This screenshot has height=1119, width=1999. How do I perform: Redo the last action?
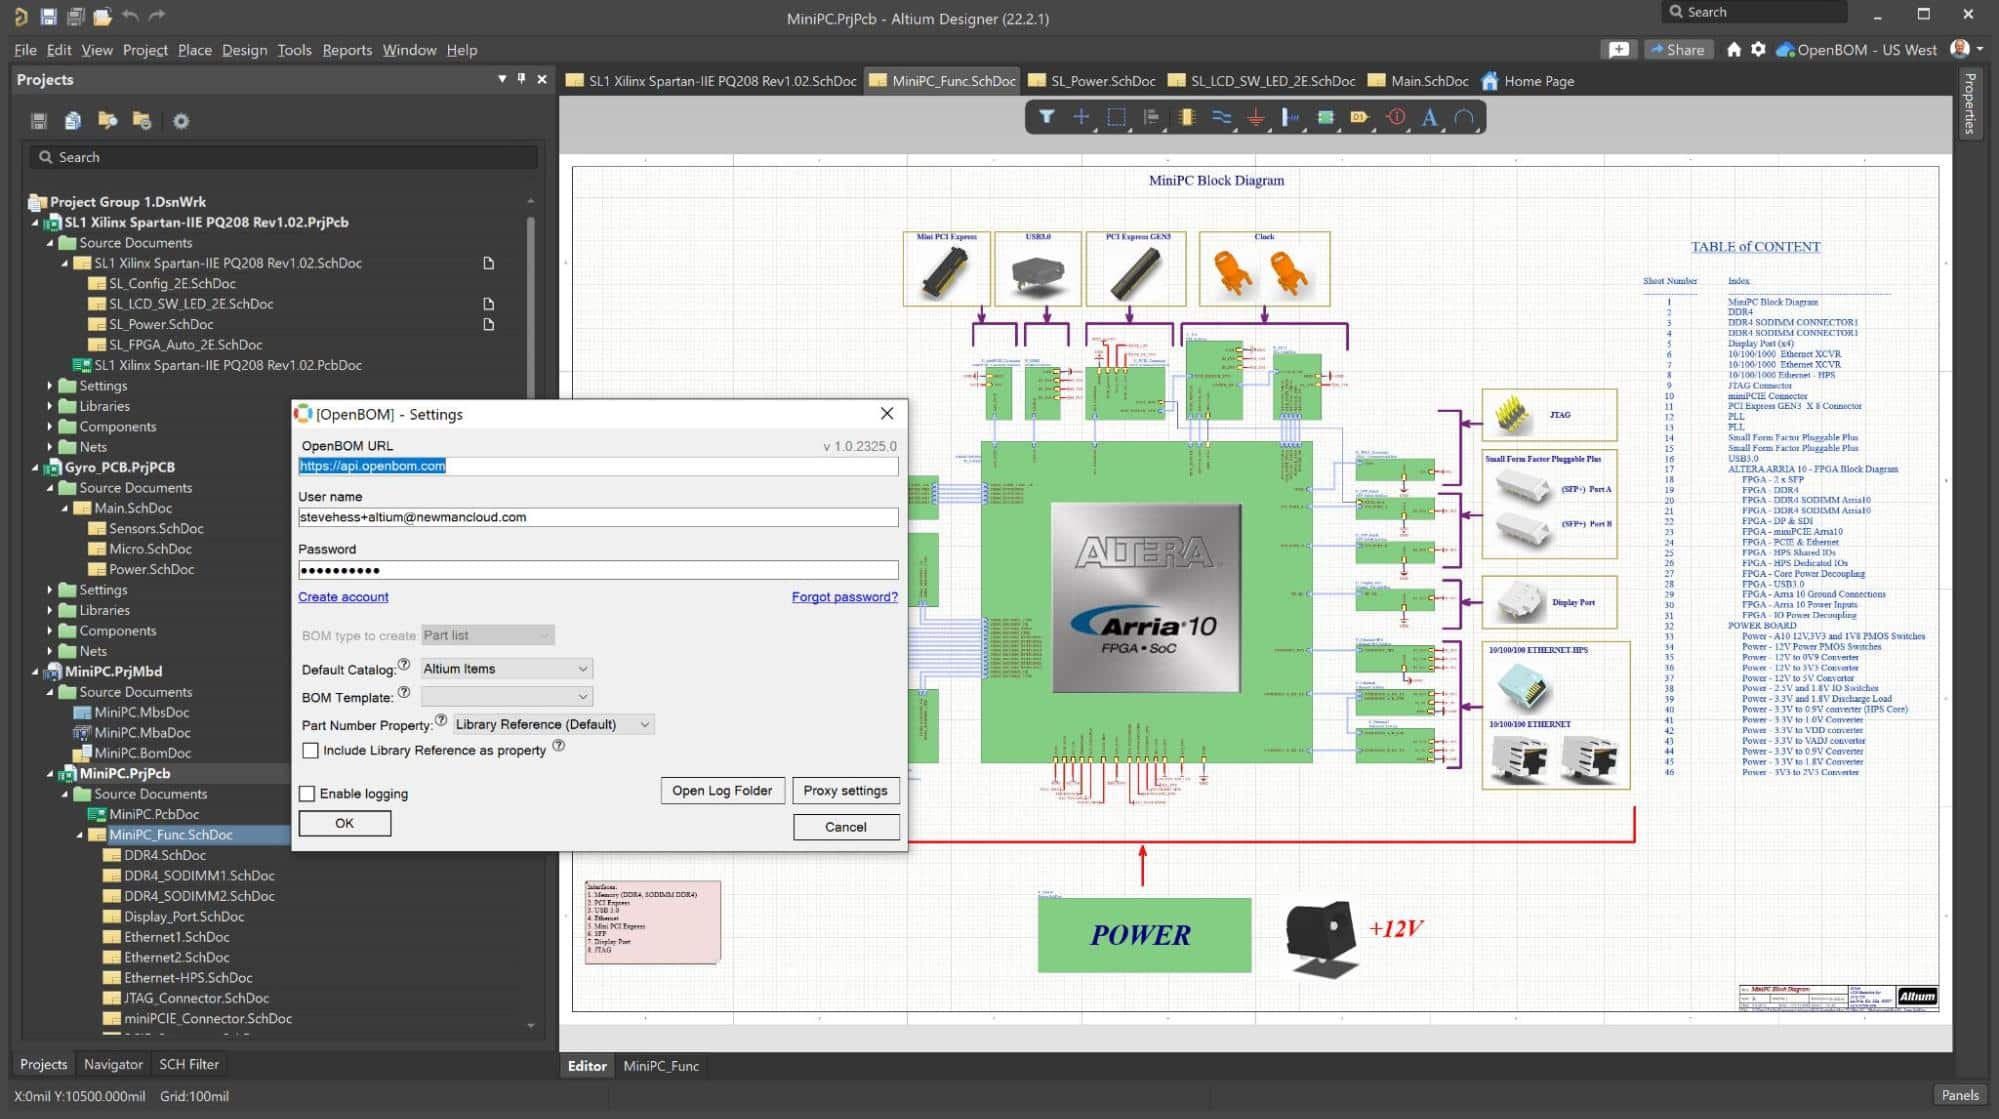tap(157, 17)
